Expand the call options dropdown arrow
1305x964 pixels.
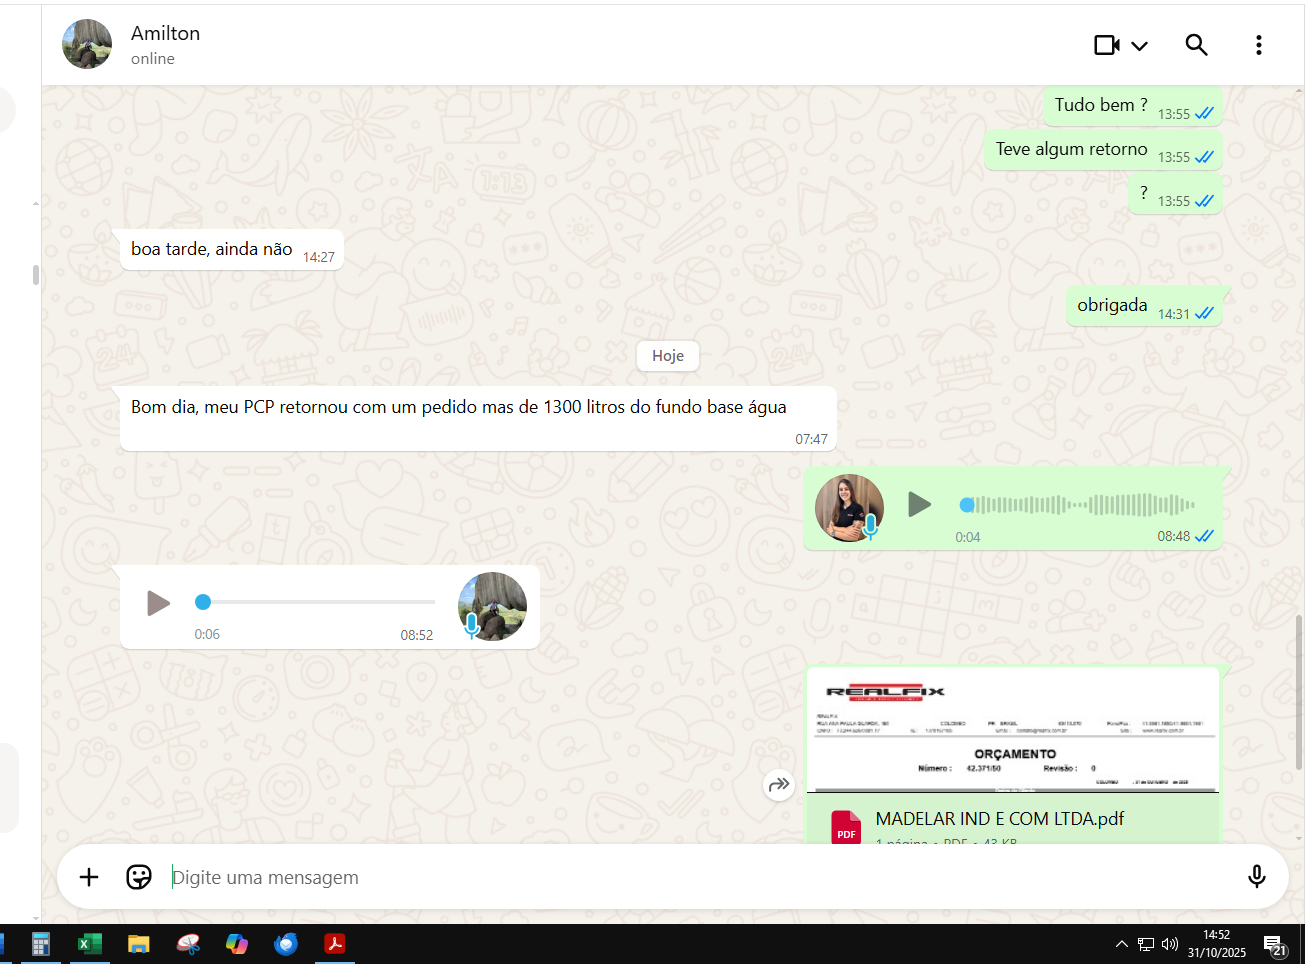[1140, 46]
